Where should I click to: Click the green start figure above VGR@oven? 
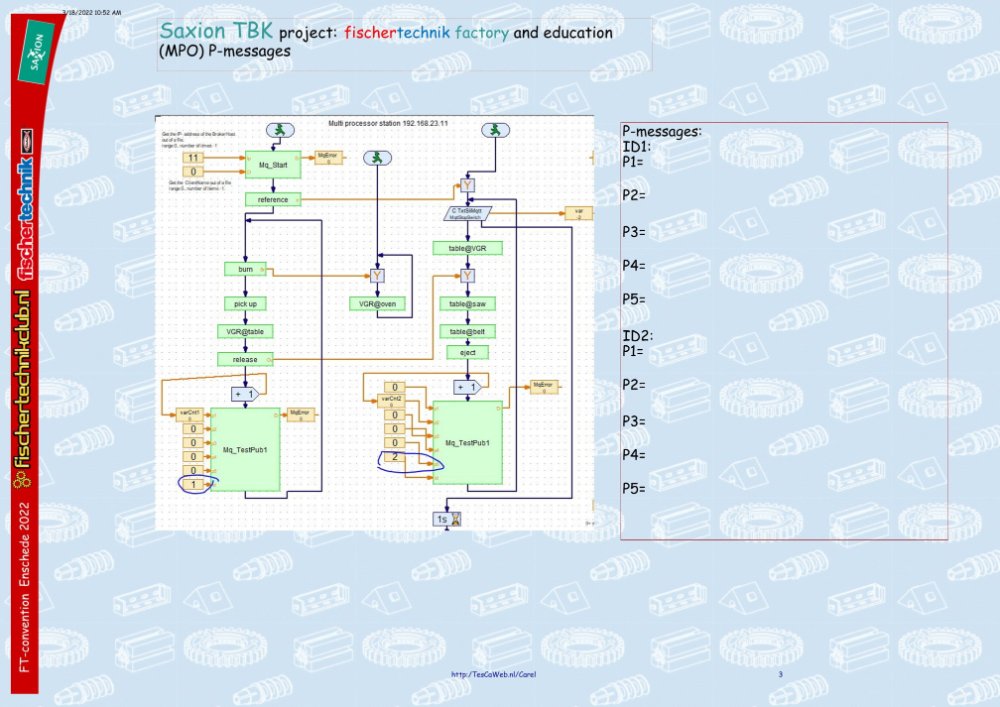tap(378, 157)
